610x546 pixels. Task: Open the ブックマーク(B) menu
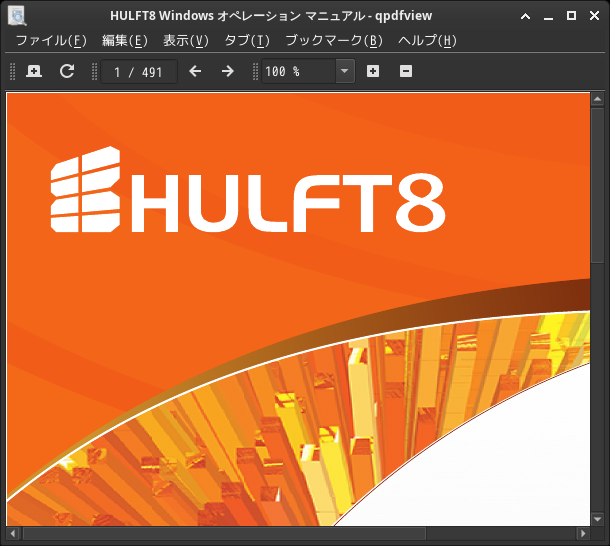pos(333,41)
